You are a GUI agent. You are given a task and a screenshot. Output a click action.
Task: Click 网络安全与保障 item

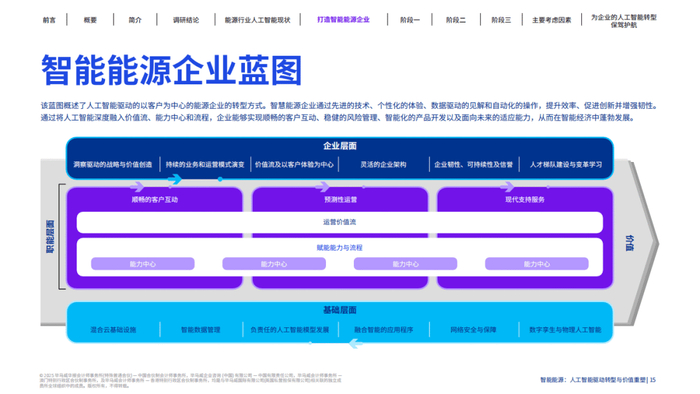473,330
